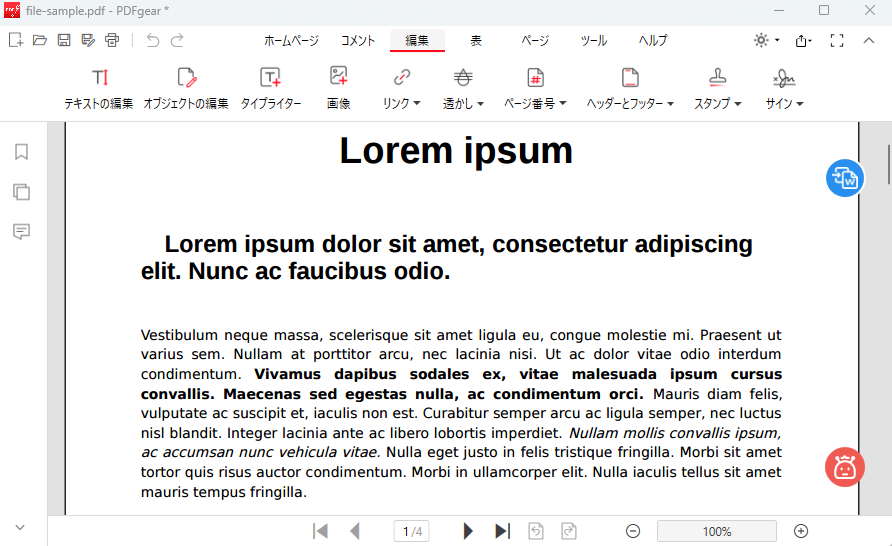Toggle fullscreen mode icon
The height and width of the screenshot is (546, 892).
tap(837, 40)
